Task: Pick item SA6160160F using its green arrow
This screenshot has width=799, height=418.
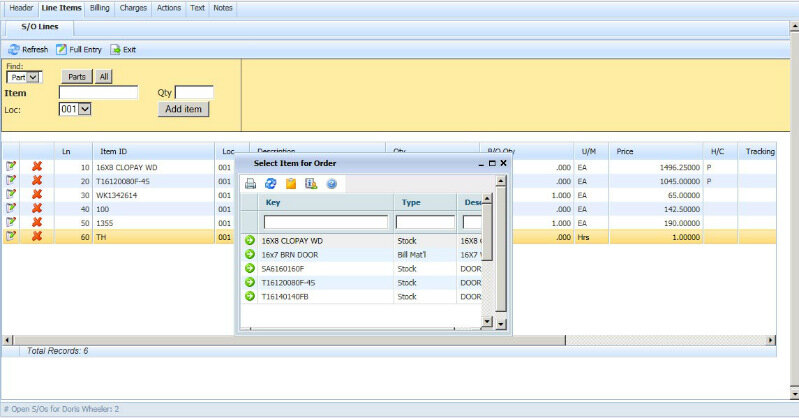Action: coord(250,269)
